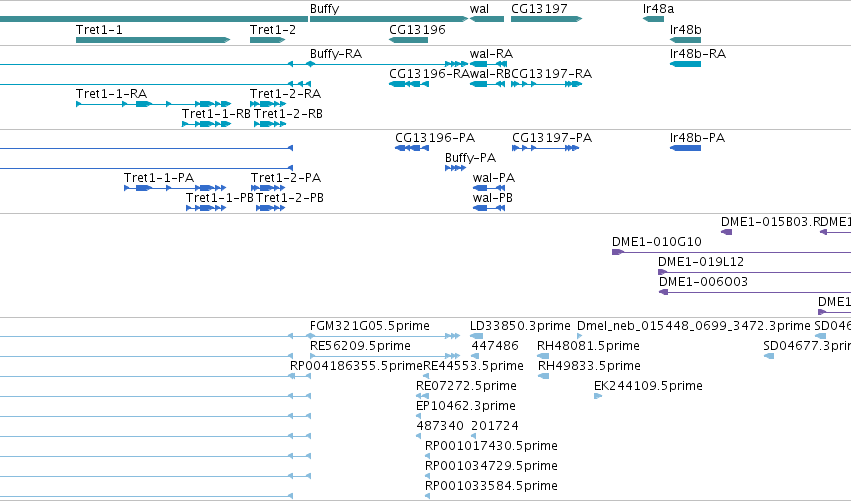
Task: Click the CG13197-PA protein label
Action: coord(552,138)
